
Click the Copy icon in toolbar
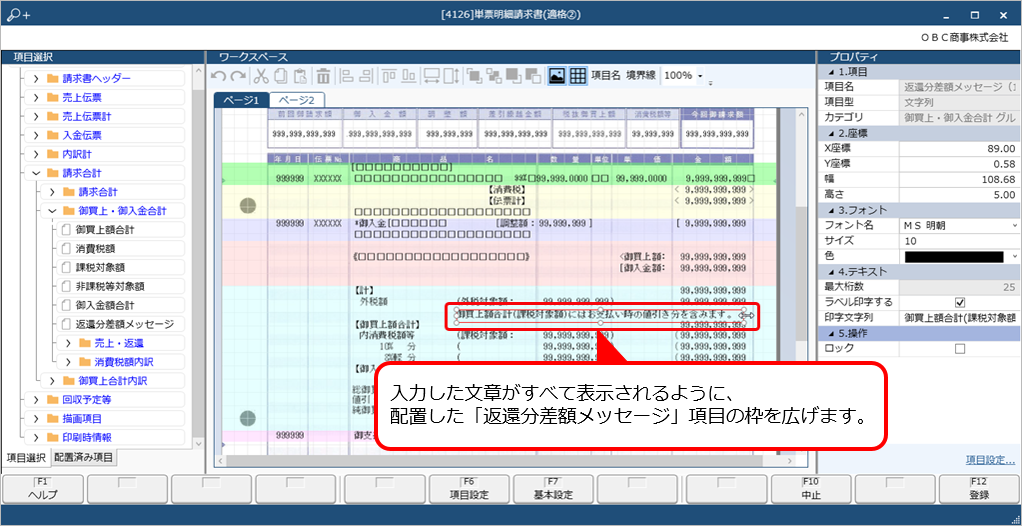coord(280,76)
